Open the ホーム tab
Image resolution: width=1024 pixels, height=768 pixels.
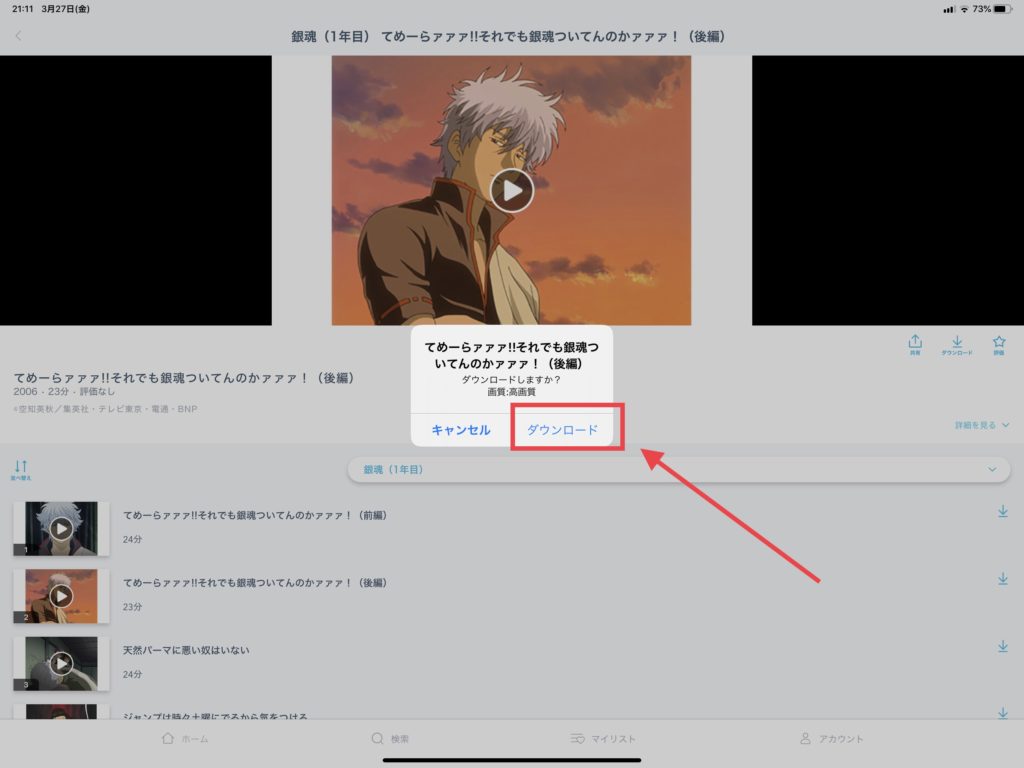(185, 739)
